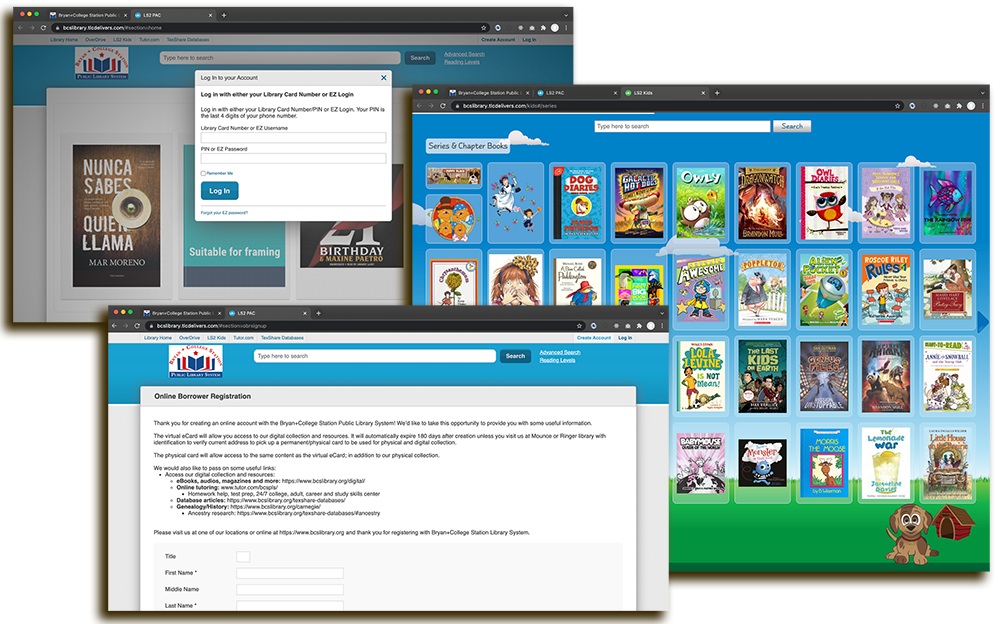Image resolution: width=1000 pixels, height=624 pixels.
Task: Focus PIN or EZ Password field
Action: click(x=293, y=158)
